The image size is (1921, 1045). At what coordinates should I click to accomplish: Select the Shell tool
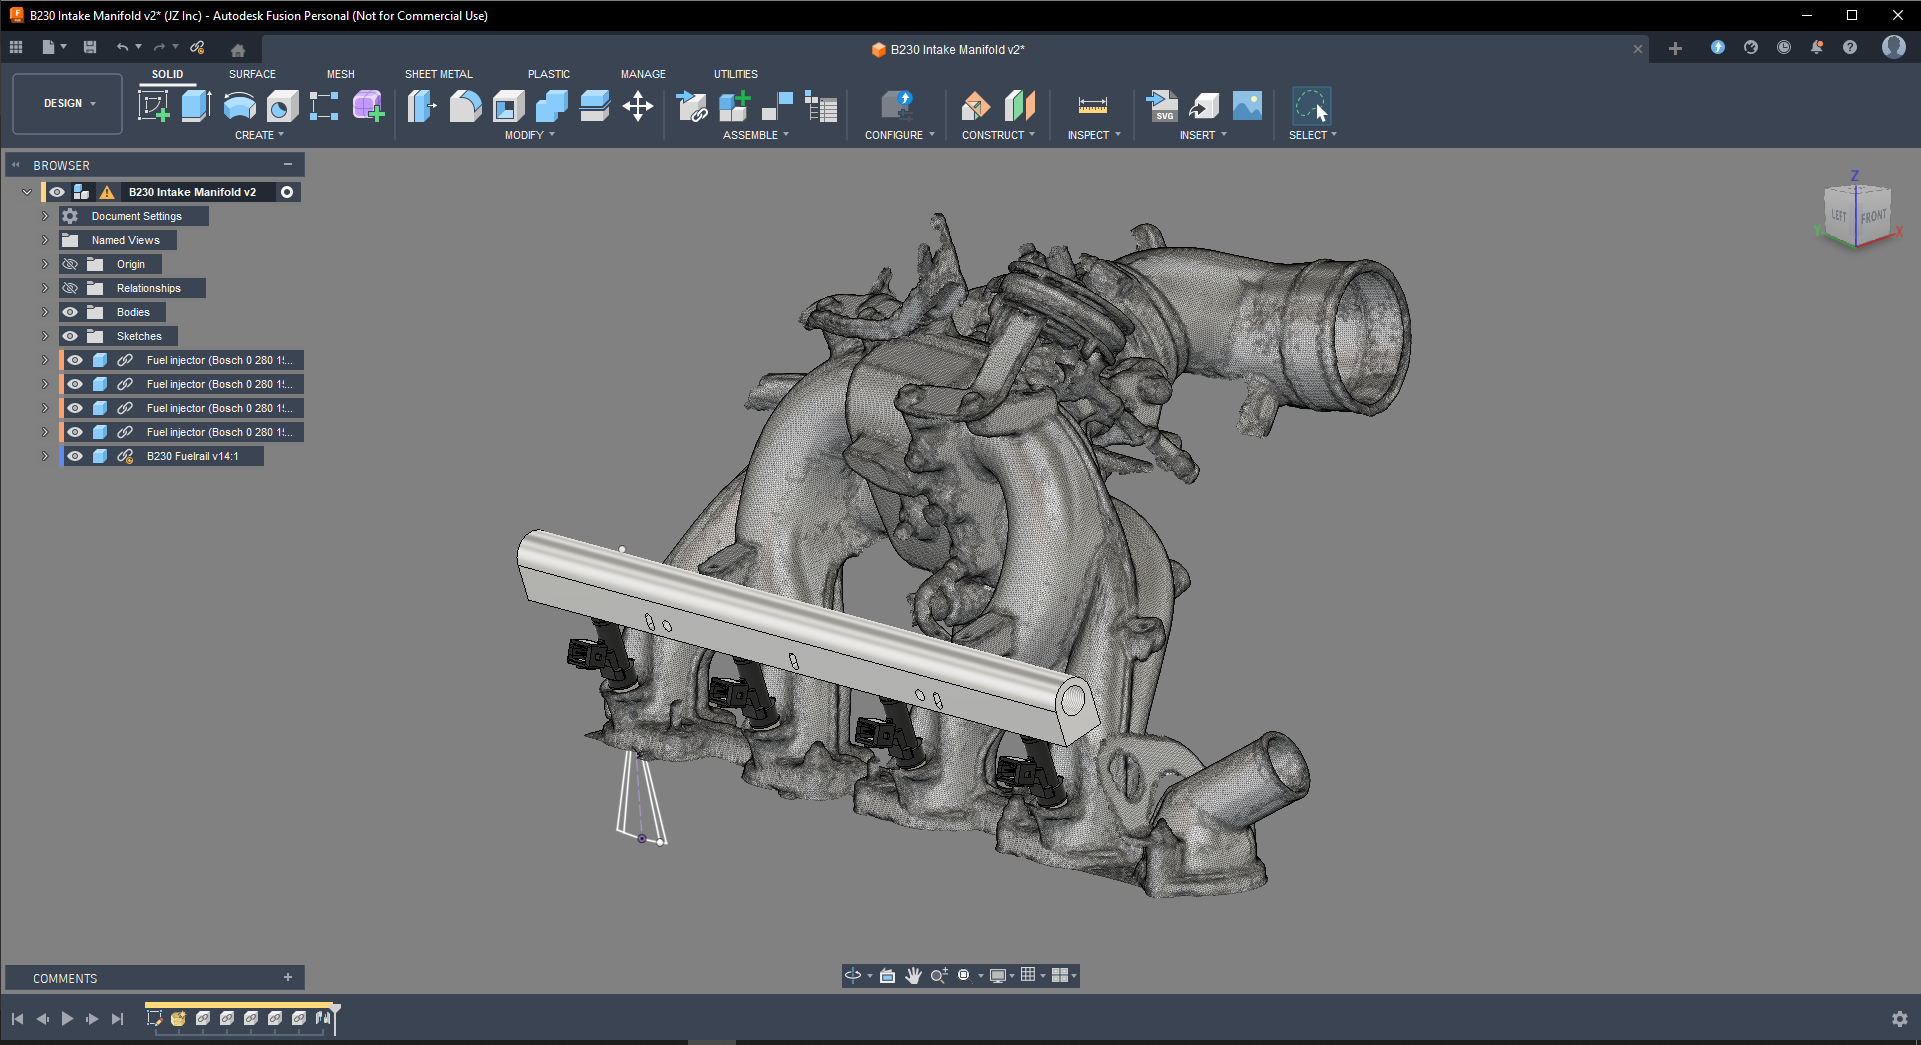[x=508, y=105]
